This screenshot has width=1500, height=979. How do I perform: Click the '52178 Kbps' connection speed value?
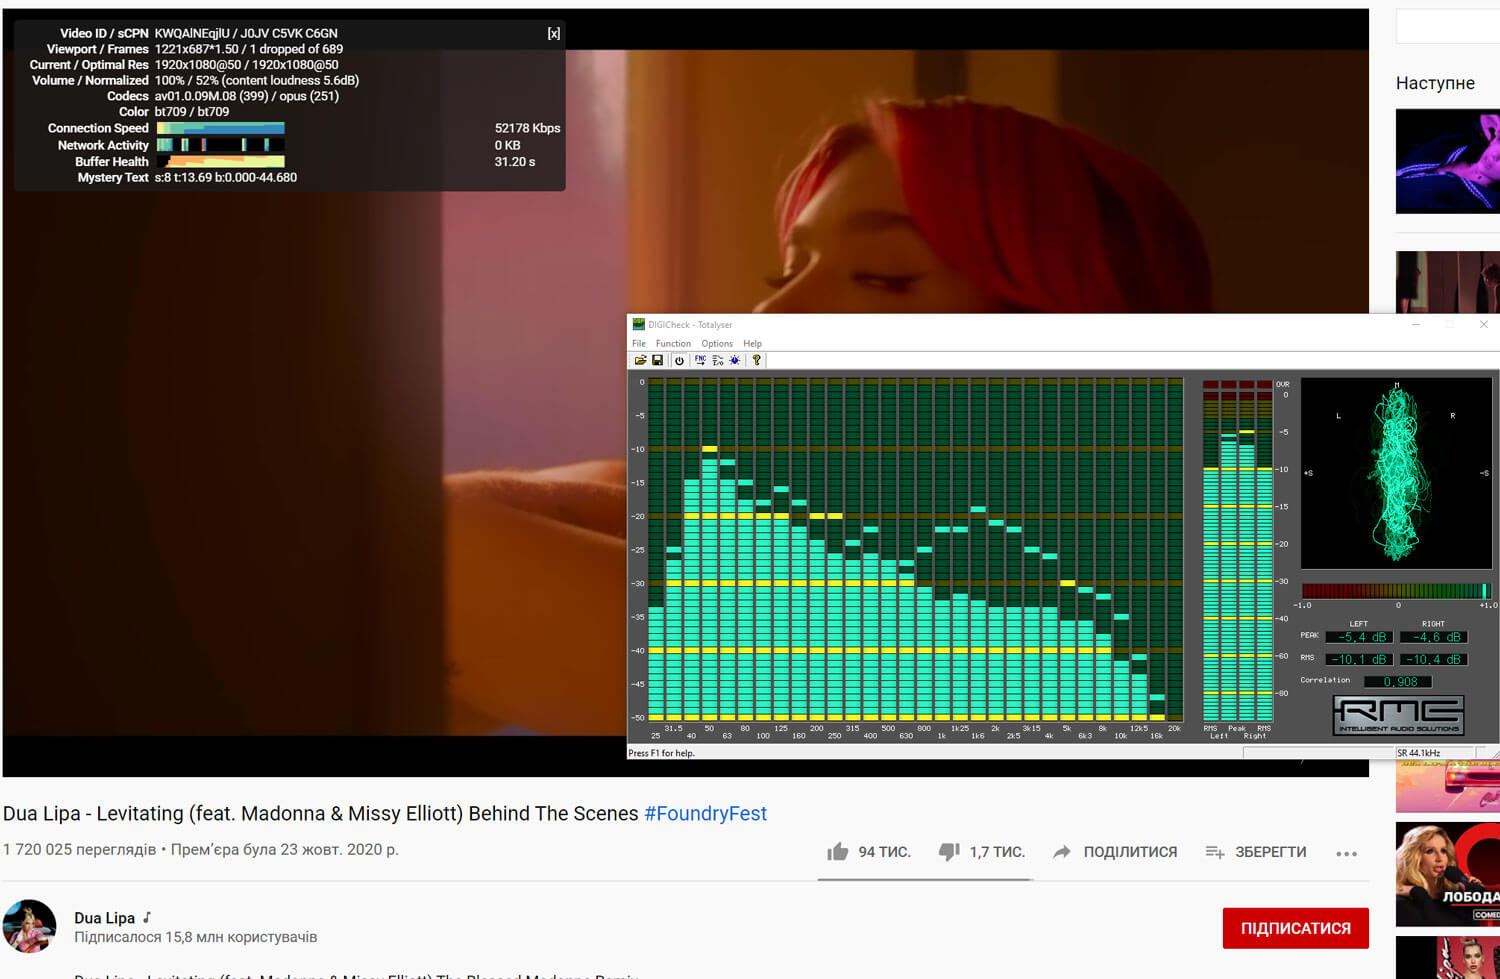coord(527,128)
